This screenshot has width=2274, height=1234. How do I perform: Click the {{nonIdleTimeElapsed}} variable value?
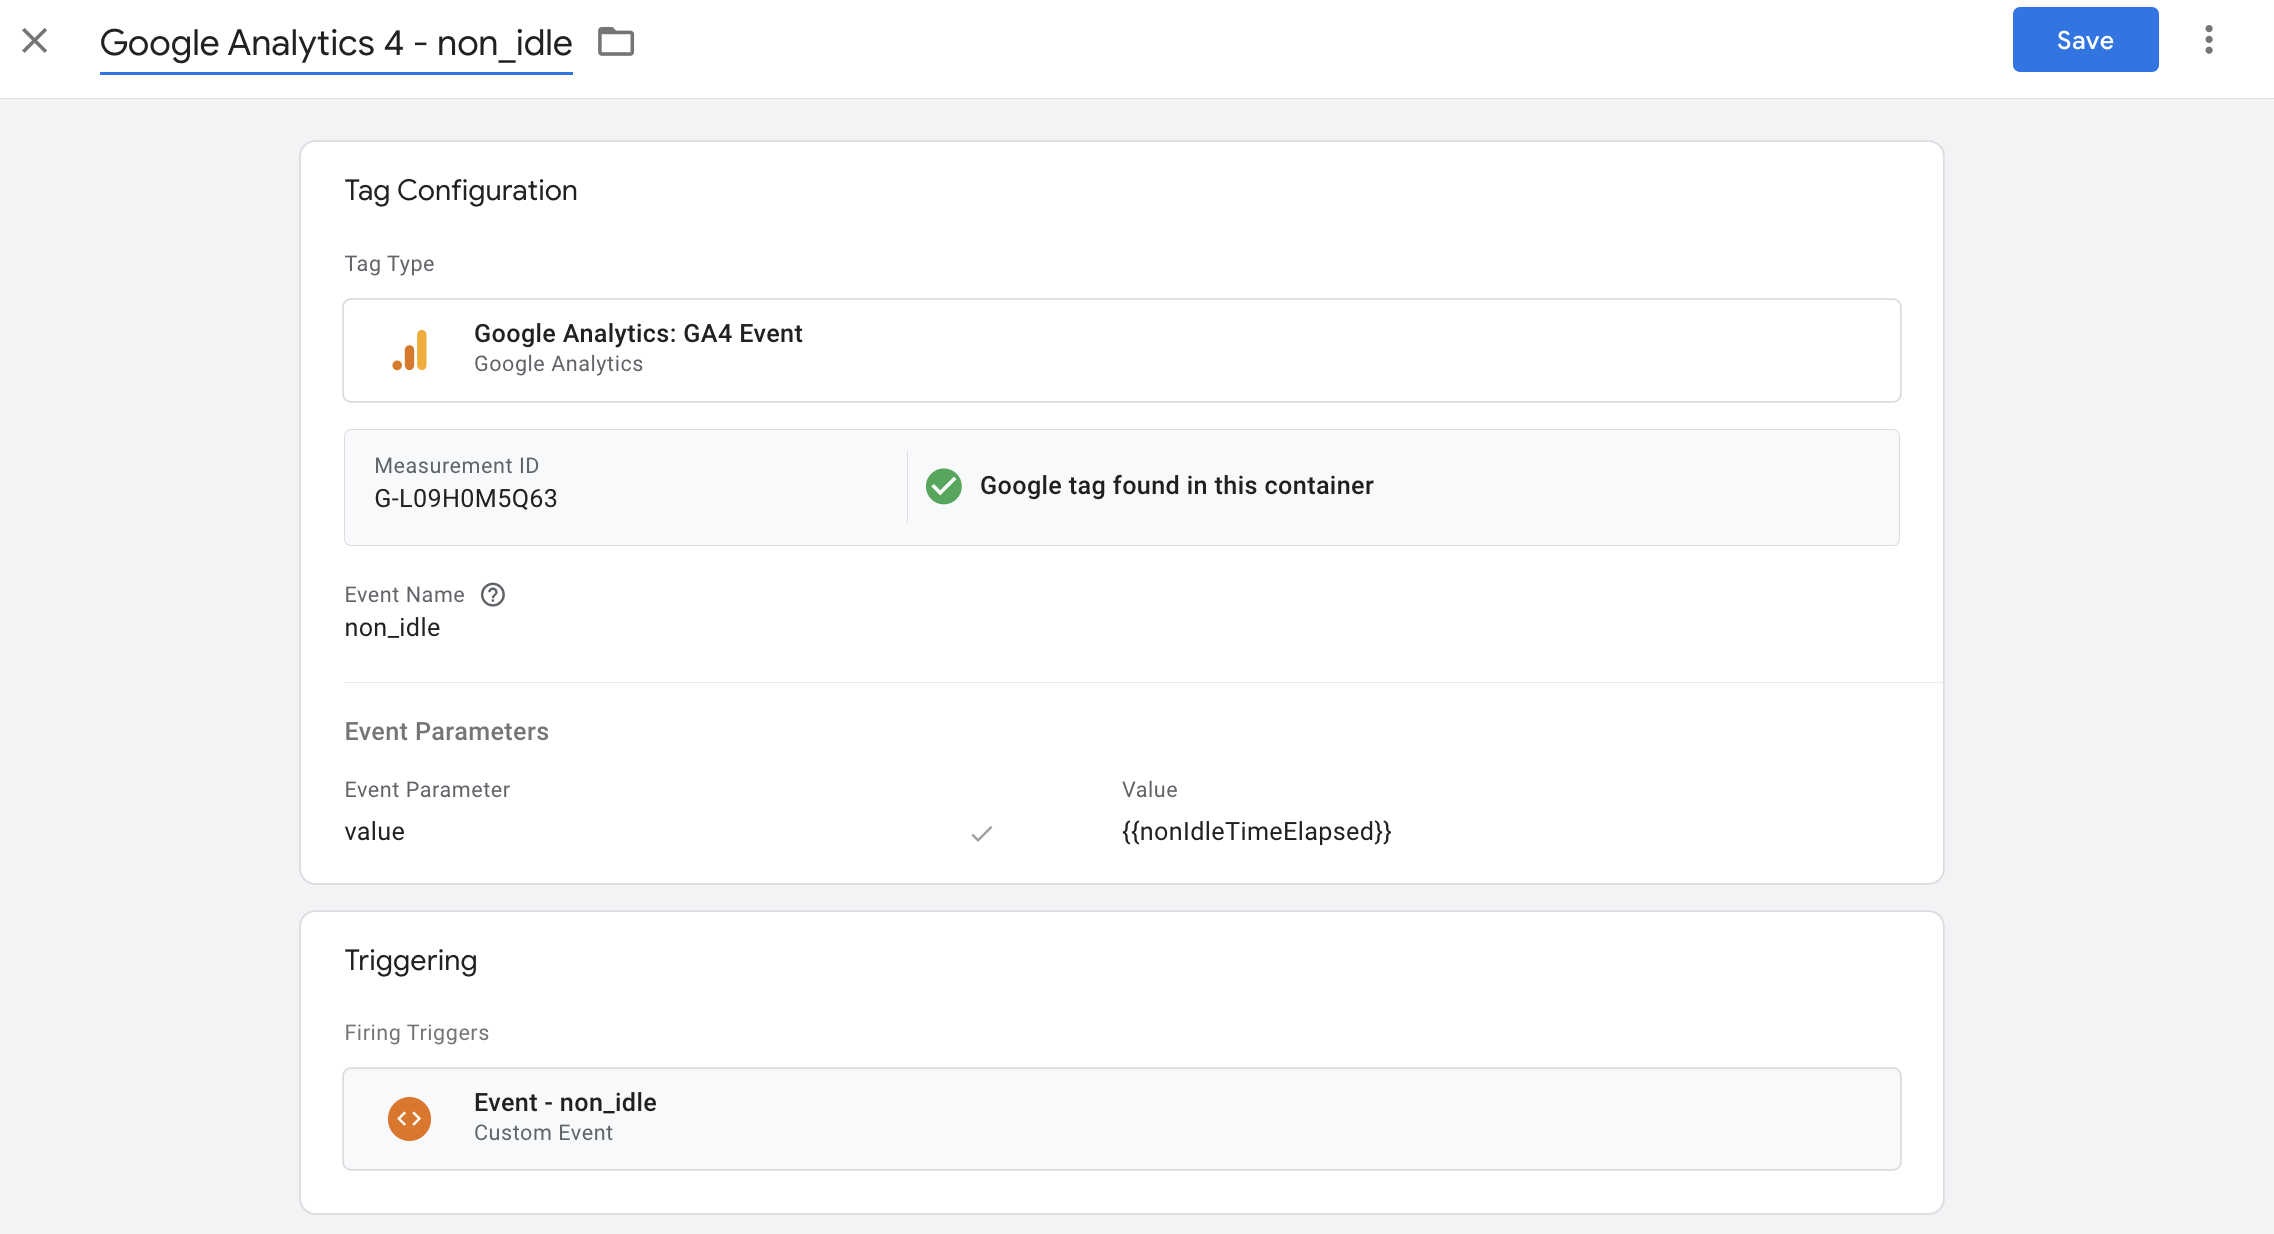click(x=1257, y=831)
